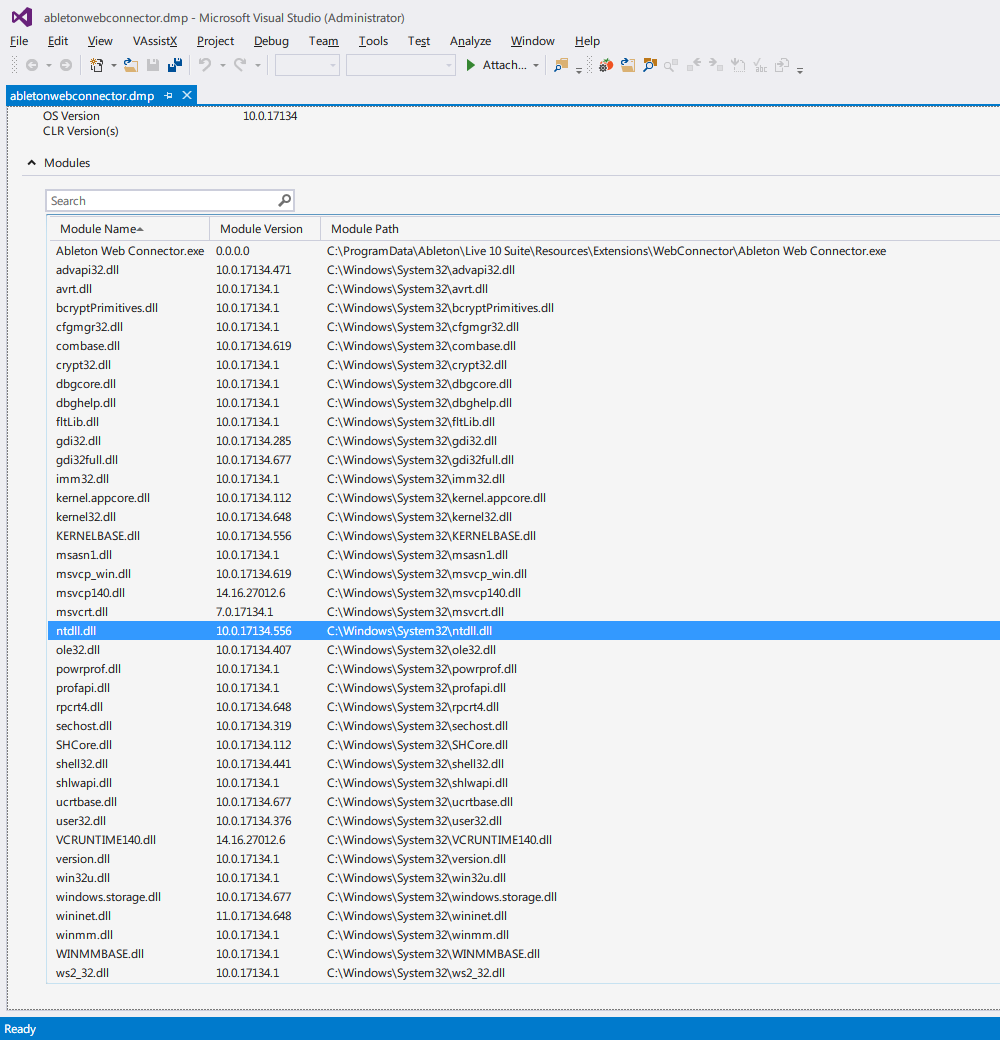Open the Solution Configurations combo box
This screenshot has width=1000, height=1040.
pyautogui.click(x=307, y=65)
